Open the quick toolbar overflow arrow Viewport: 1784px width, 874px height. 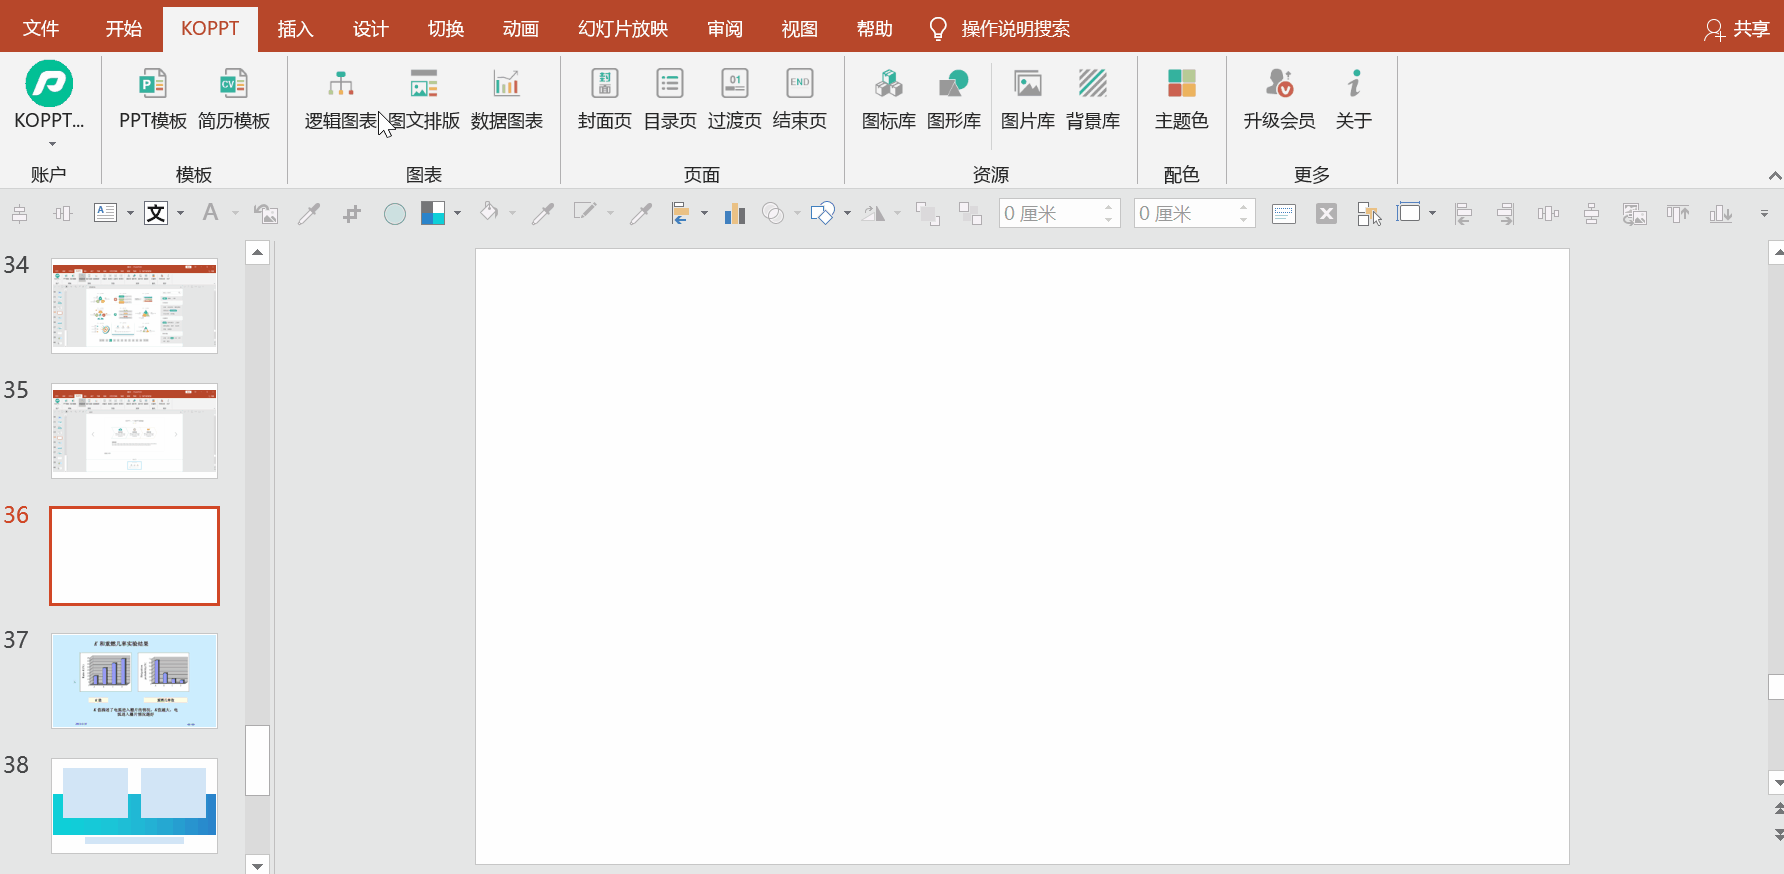pyautogui.click(x=1764, y=214)
